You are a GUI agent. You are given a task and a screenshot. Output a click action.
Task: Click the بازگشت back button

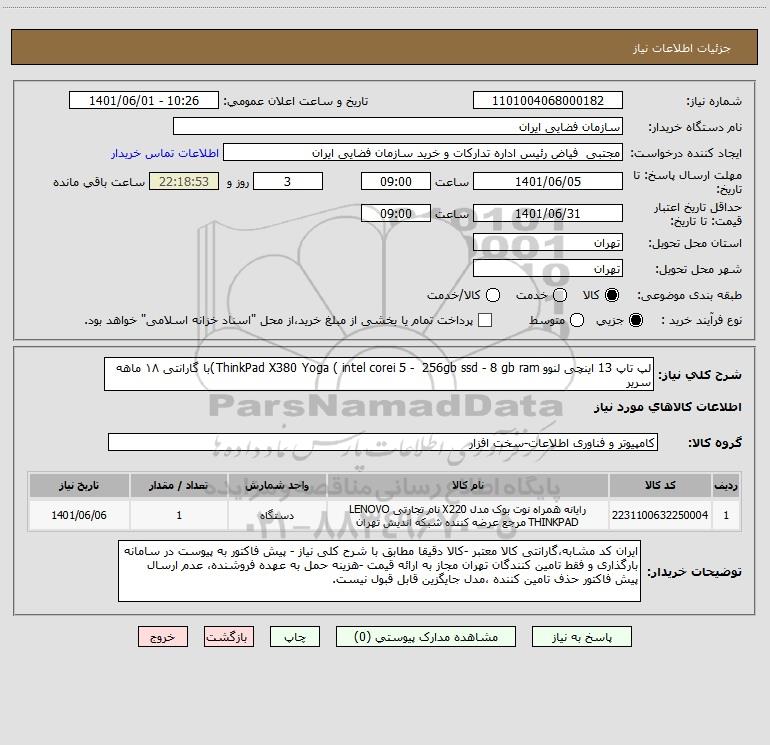(229, 637)
